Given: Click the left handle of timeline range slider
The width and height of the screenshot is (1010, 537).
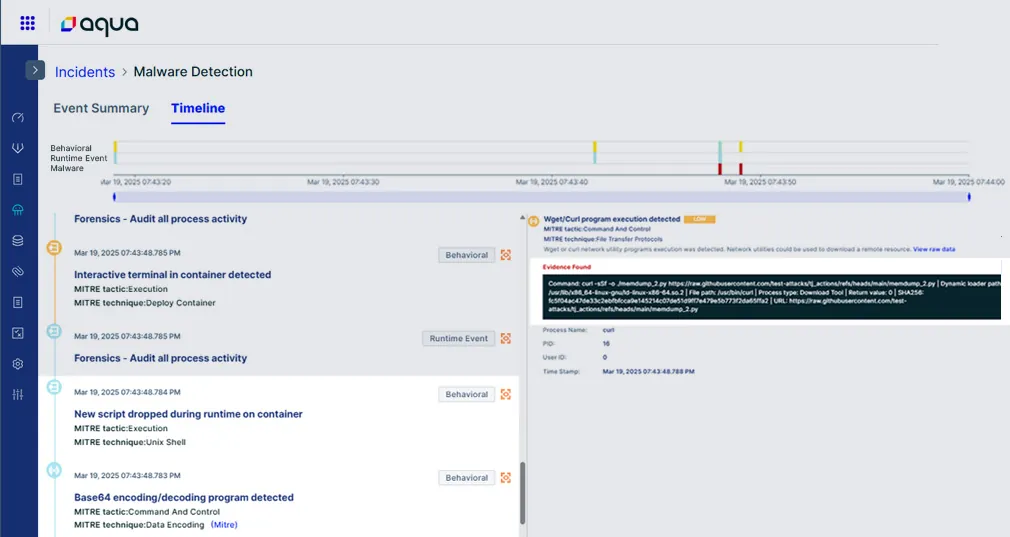Looking at the screenshot, I should tap(114, 197).
